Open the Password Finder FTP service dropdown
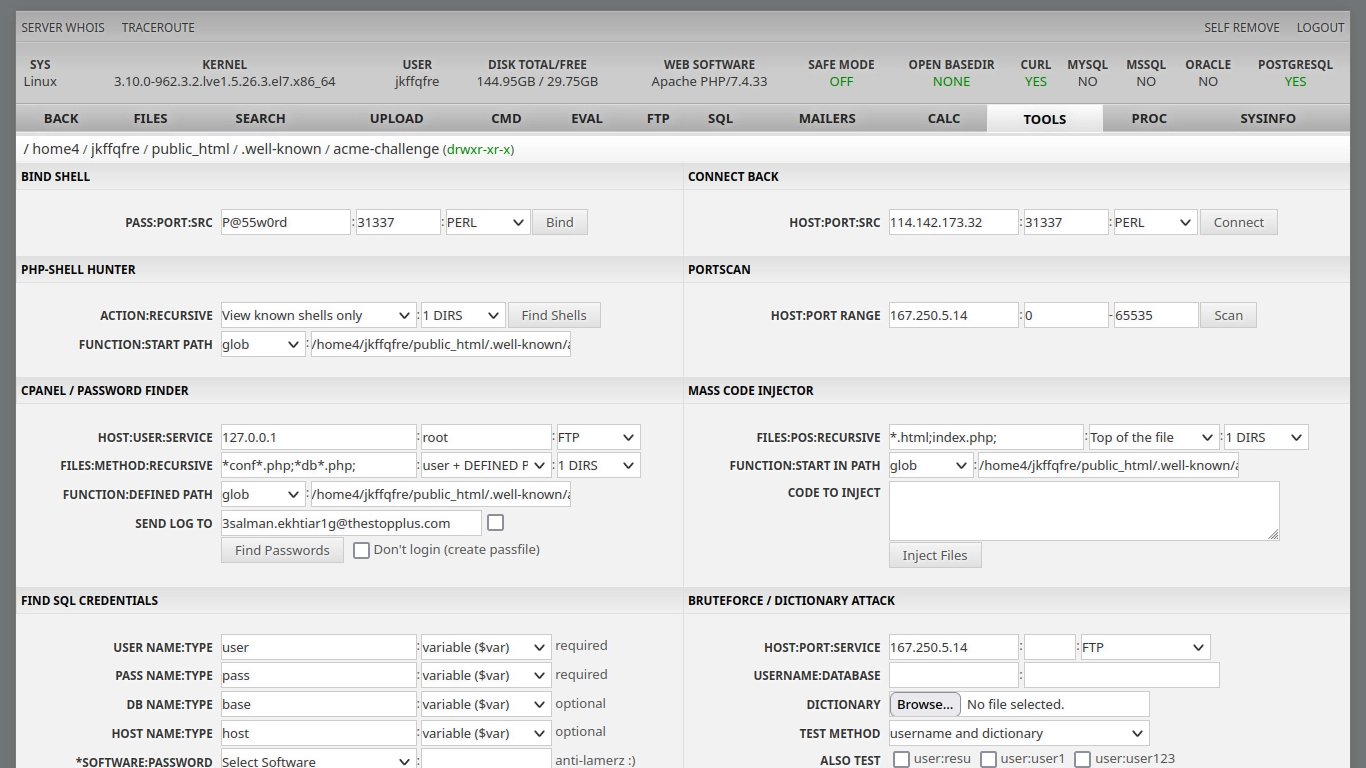The width and height of the screenshot is (1366, 768). coord(598,437)
